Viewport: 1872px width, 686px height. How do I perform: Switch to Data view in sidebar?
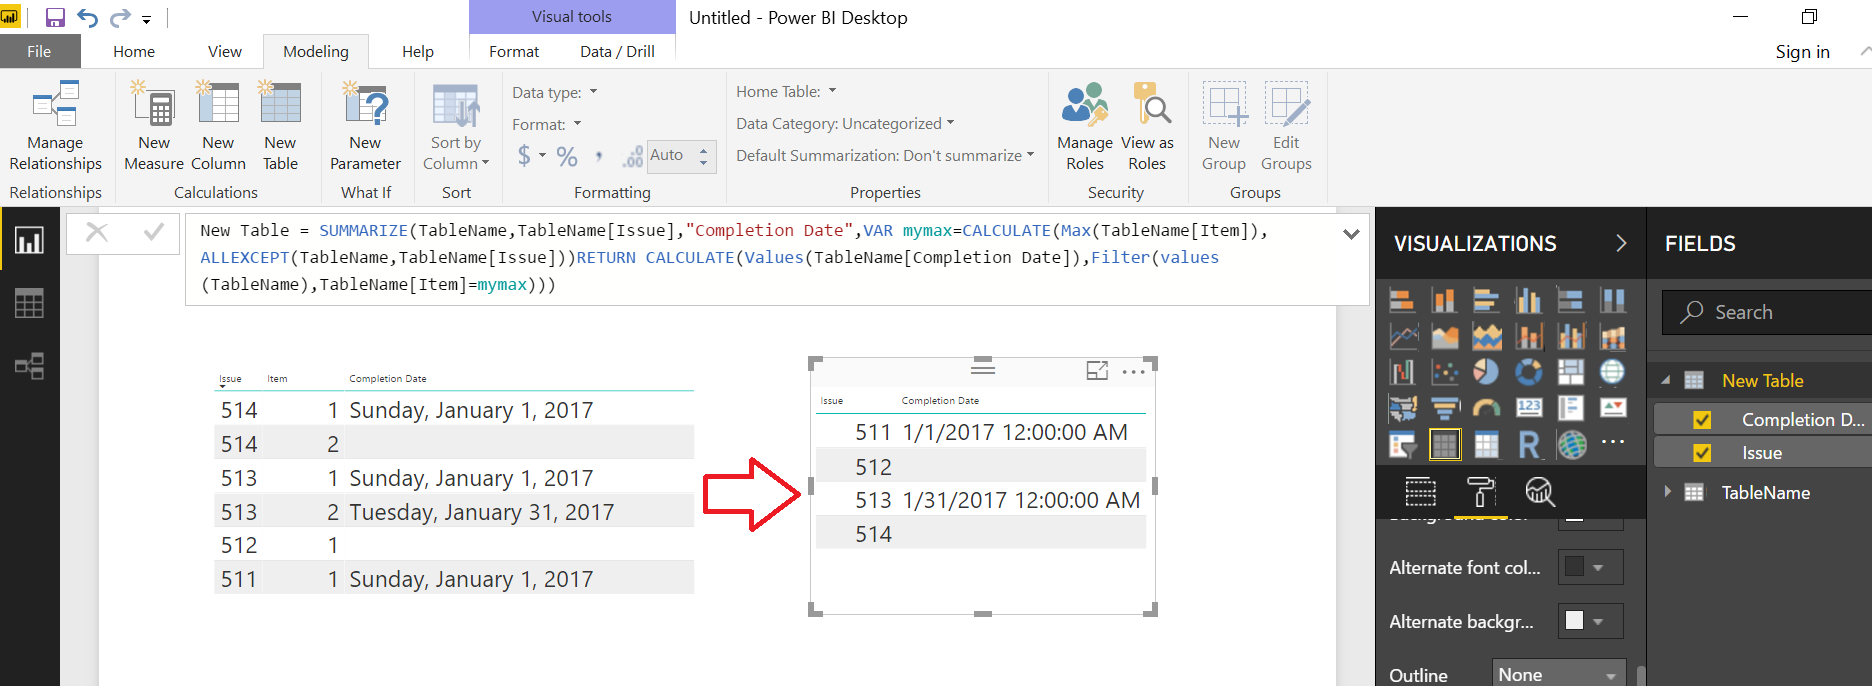coord(29,303)
